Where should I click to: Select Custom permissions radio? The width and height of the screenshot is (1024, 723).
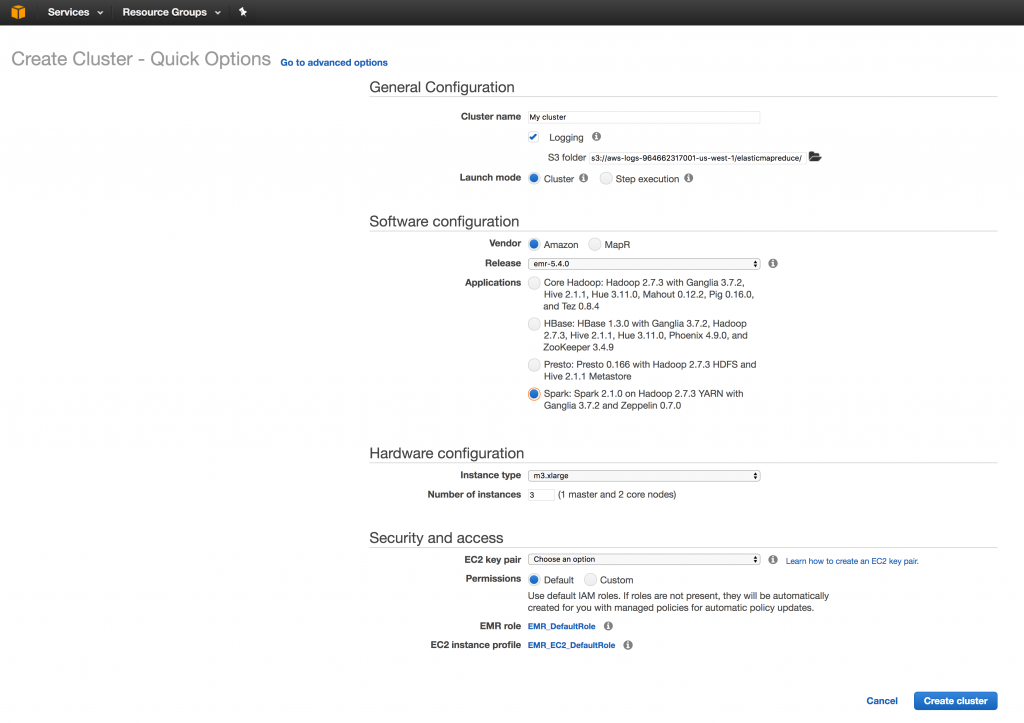coord(590,579)
